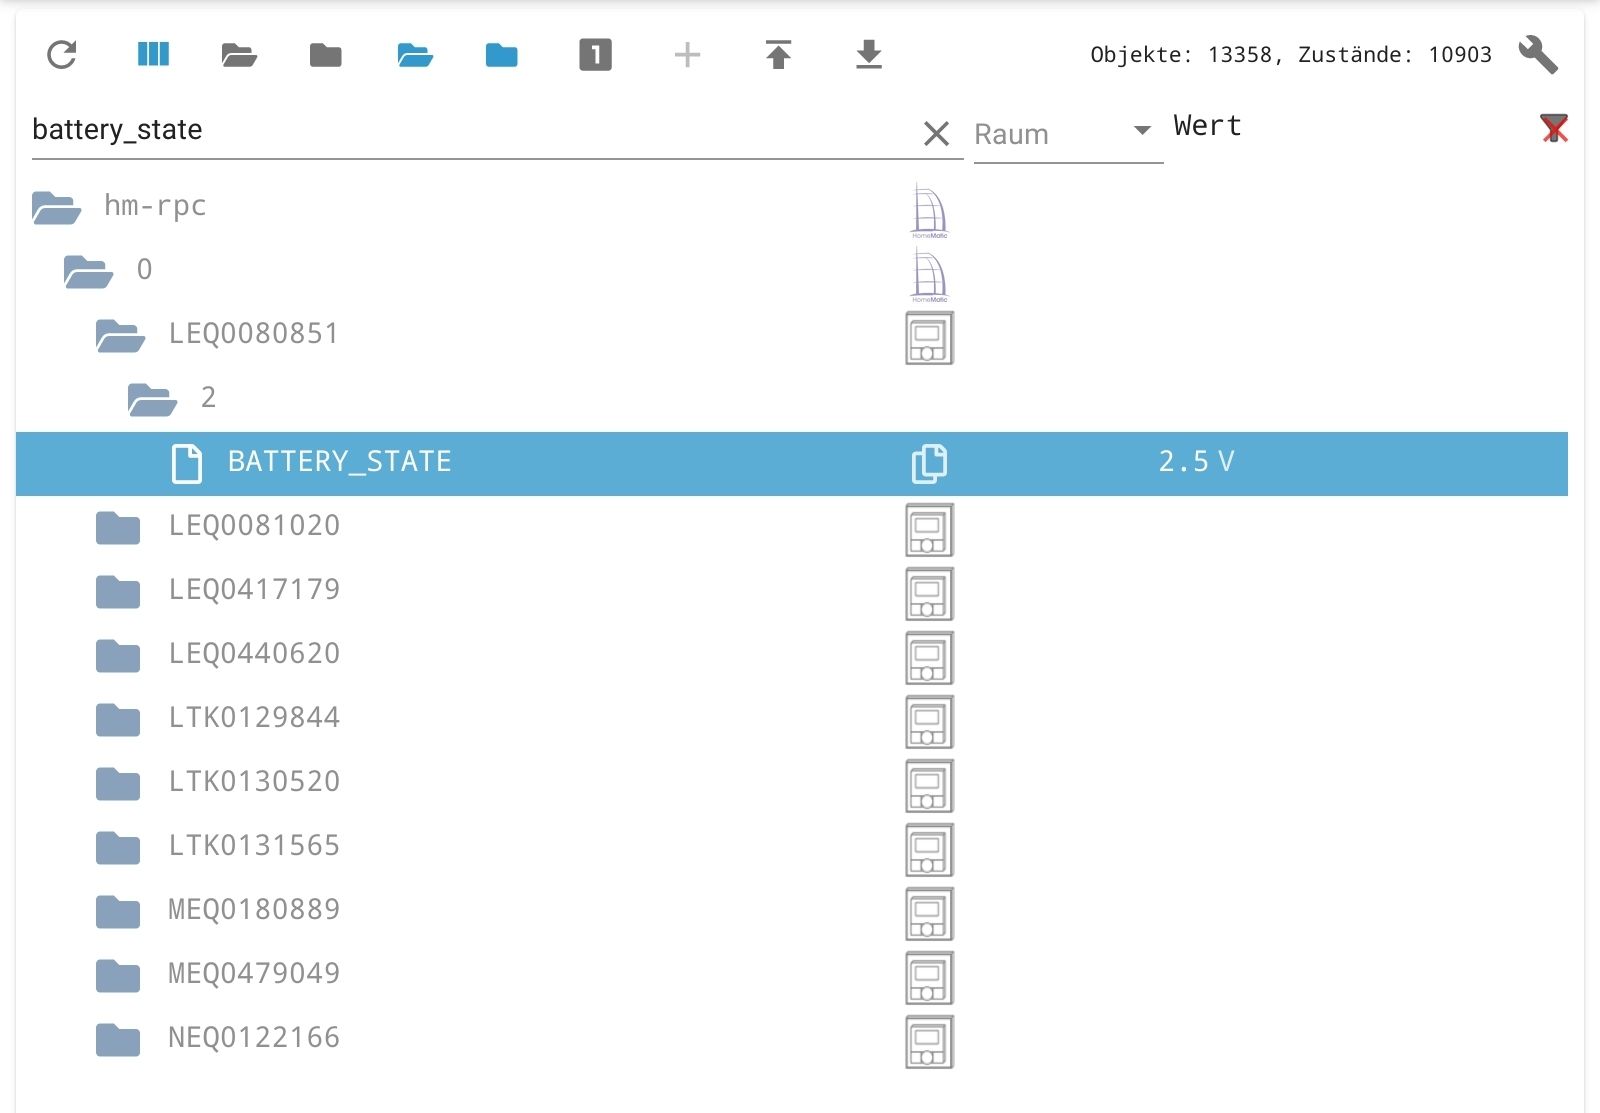Collapse the LEQ0080851 folder

point(121,335)
